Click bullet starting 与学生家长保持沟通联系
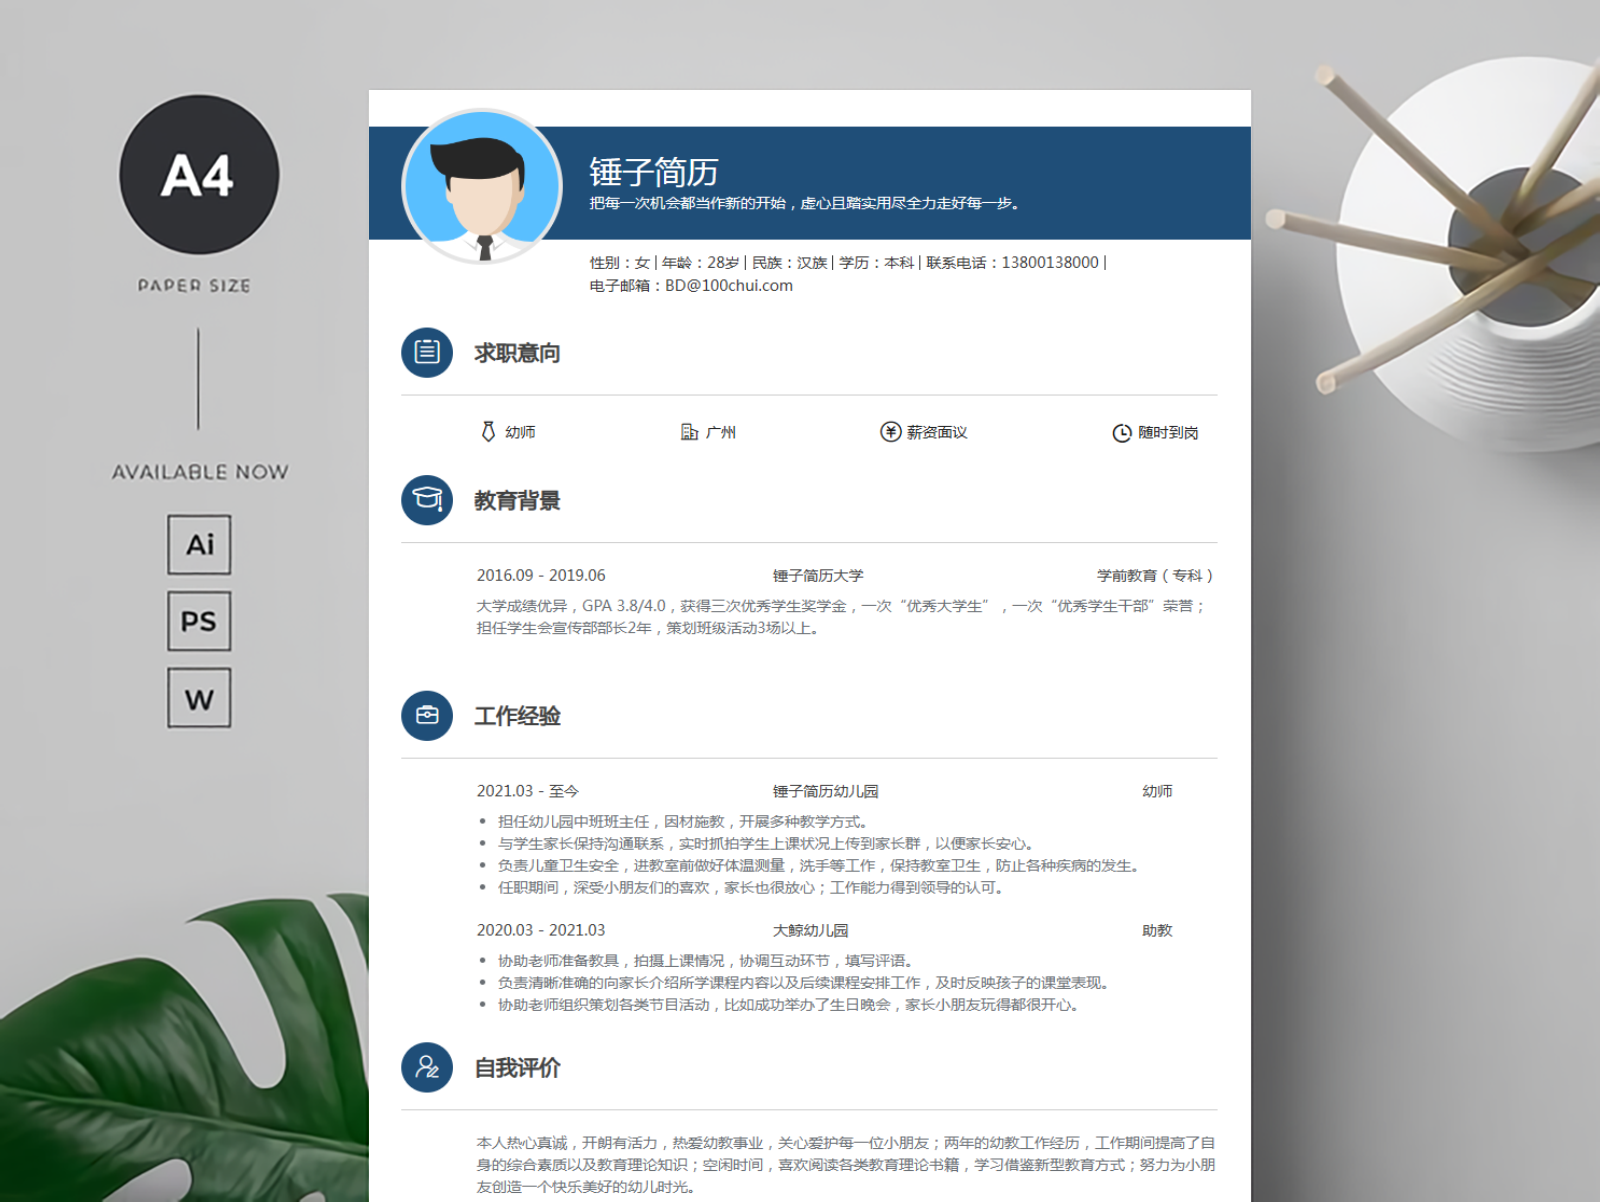Screen dimensions: 1600x1202 point(766,843)
